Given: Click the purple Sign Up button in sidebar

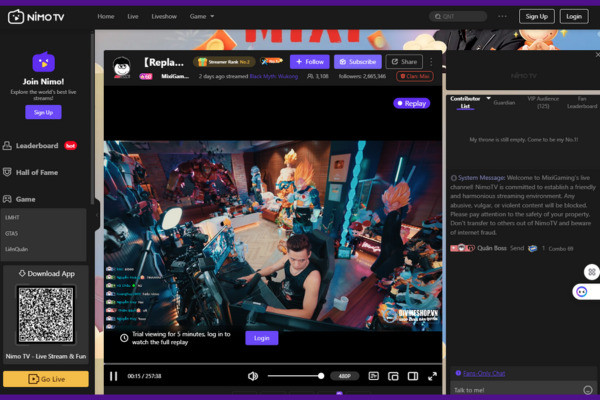Looking at the screenshot, I should coord(43,112).
